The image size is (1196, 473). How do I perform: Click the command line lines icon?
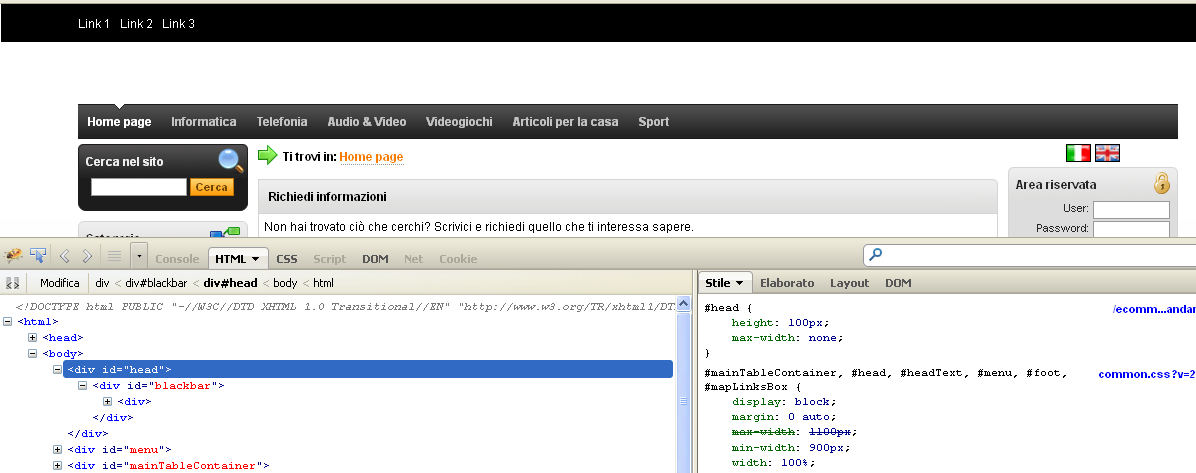(x=114, y=256)
